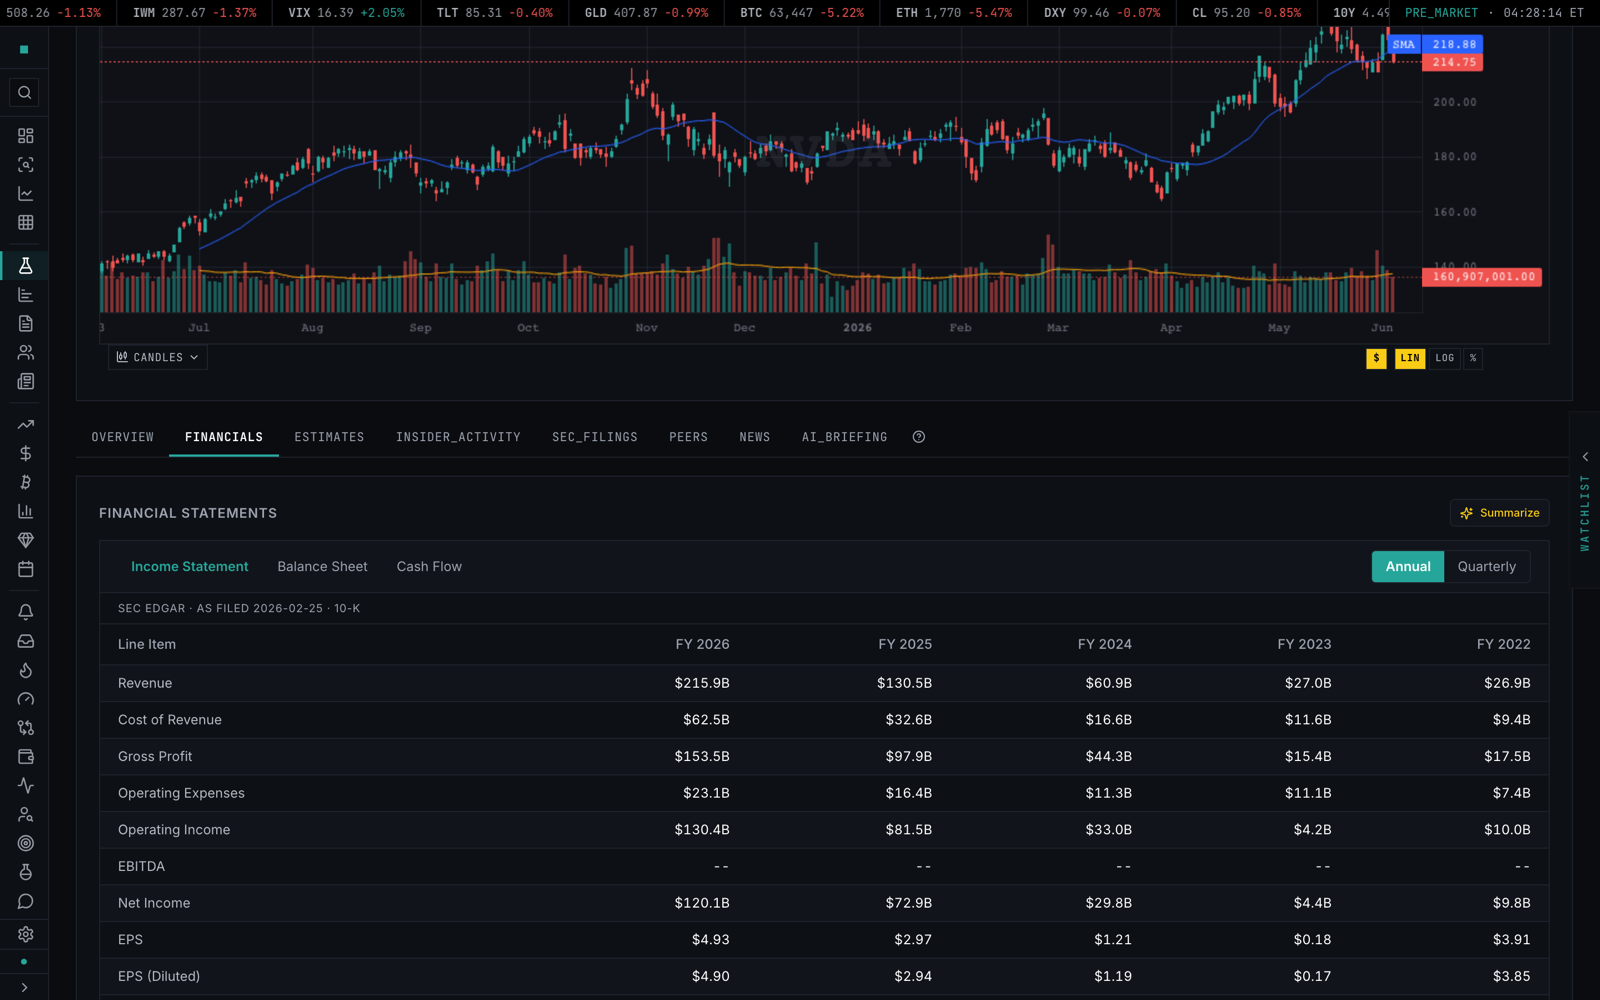Screen dimensions: 1600x1000
Task: Click the GLD ticker in top bar
Action: point(646,13)
